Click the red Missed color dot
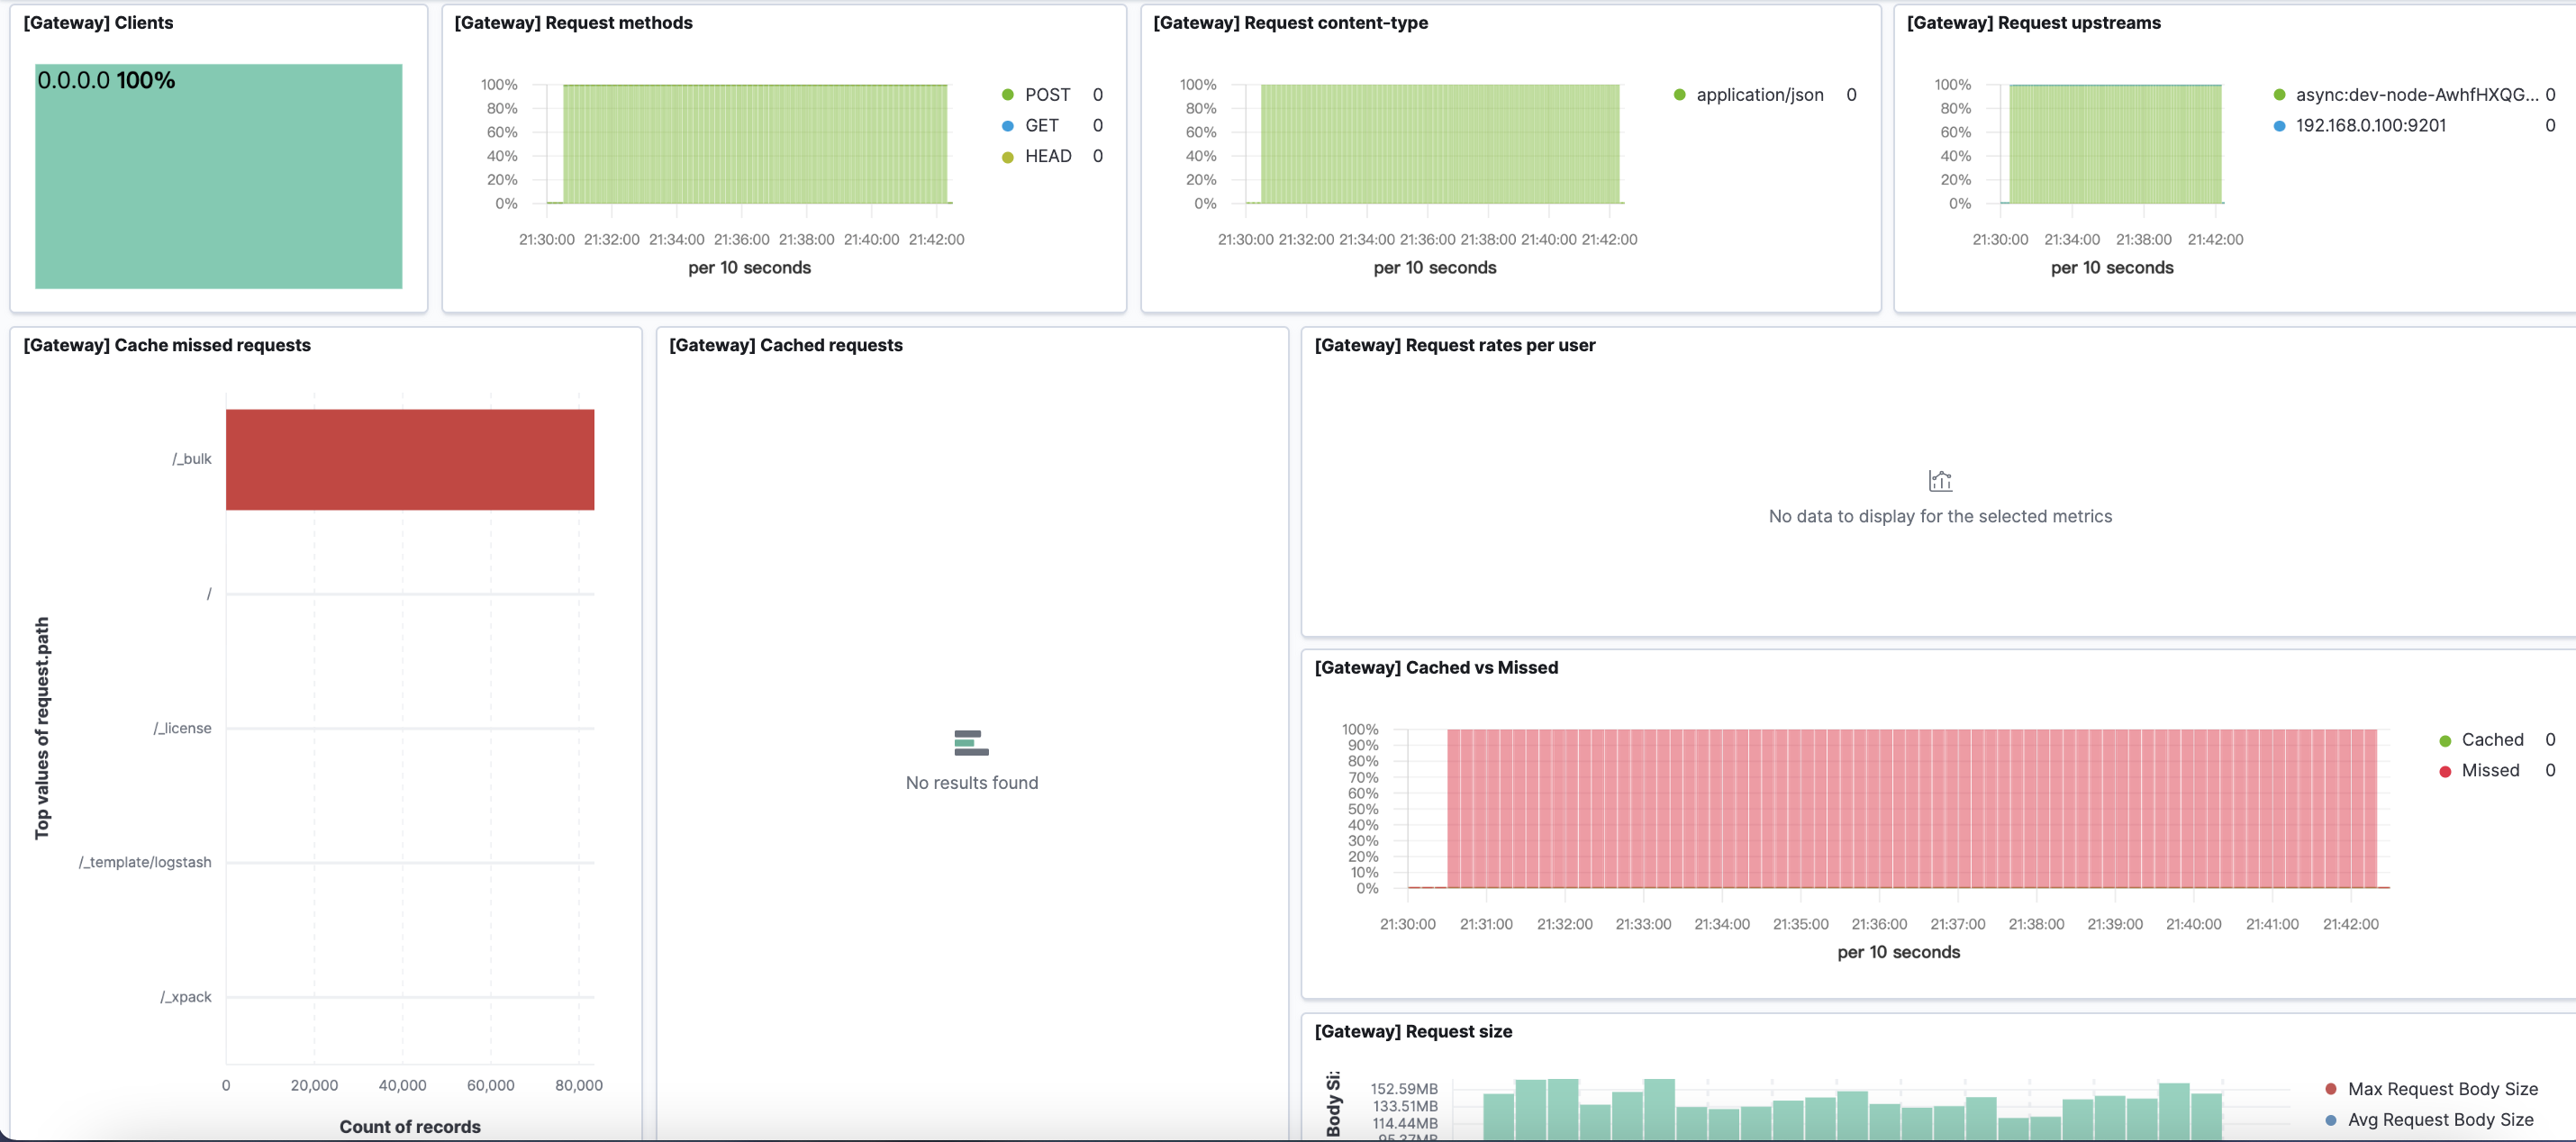The image size is (2576, 1142). (2444, 771)
